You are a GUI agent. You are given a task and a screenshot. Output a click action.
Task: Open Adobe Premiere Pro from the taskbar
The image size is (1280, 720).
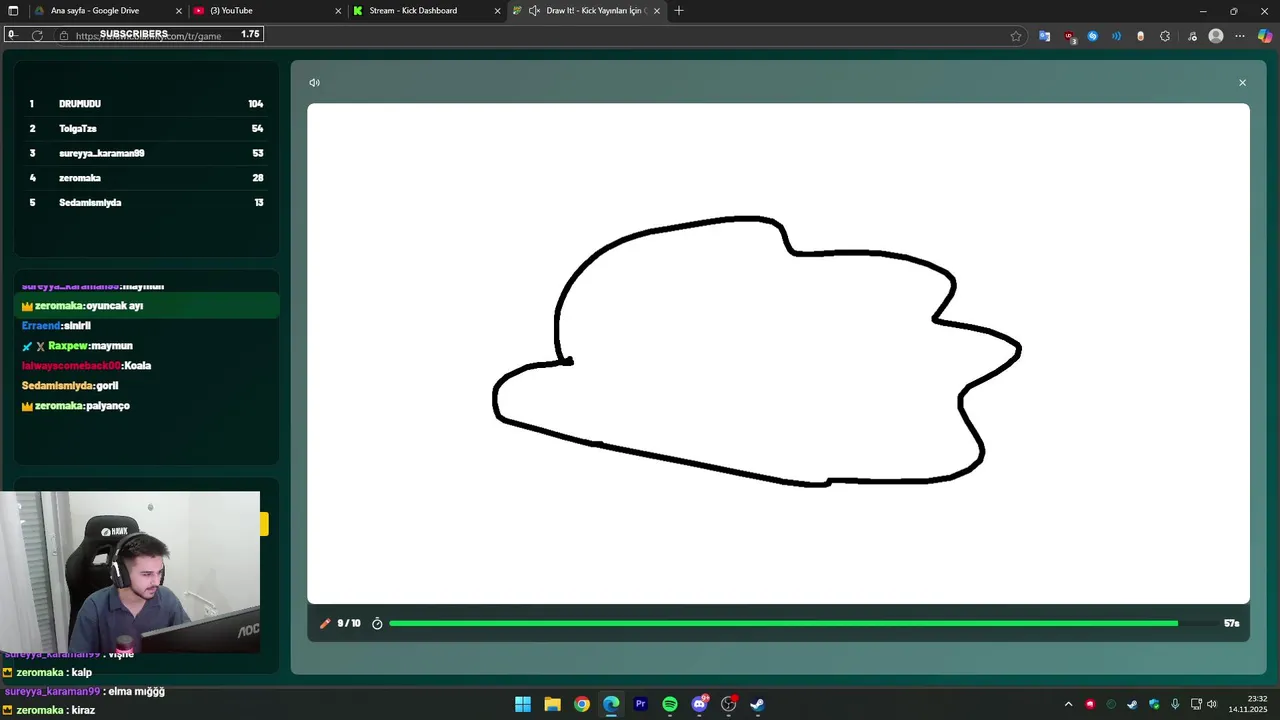641,704
